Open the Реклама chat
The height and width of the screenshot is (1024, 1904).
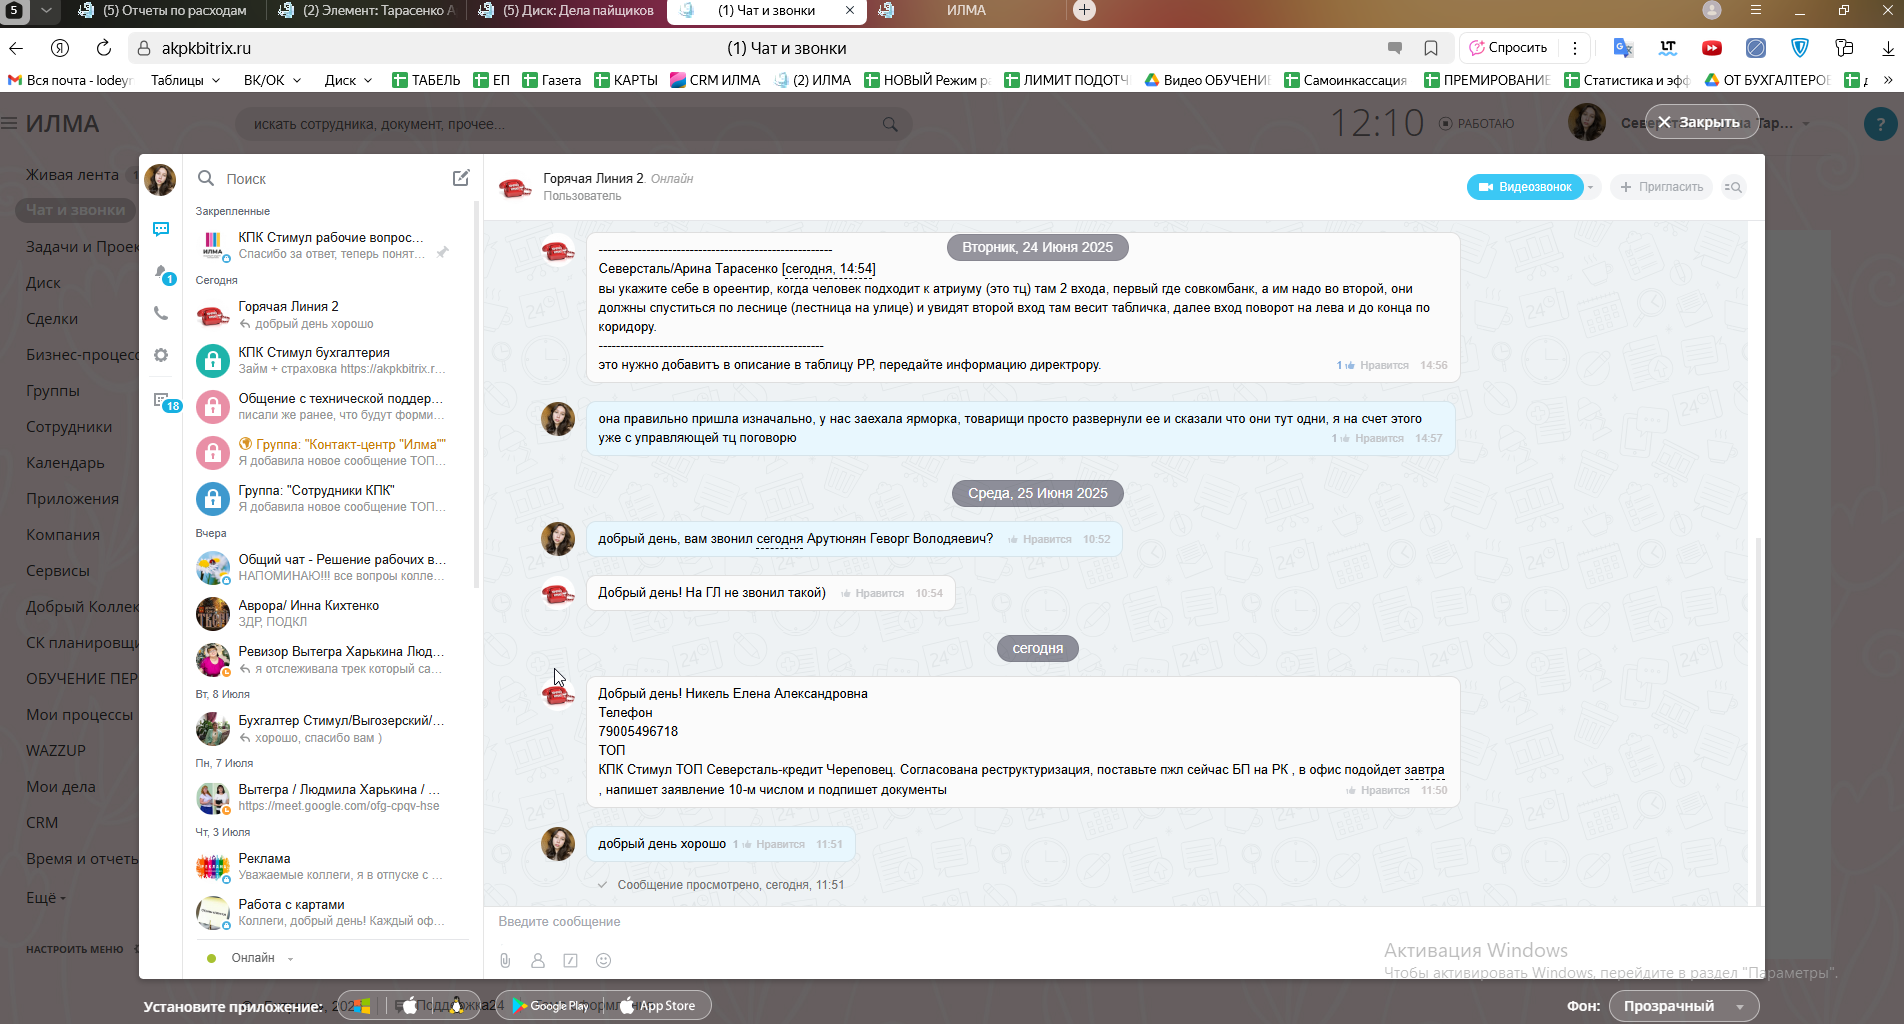point(329,866)
